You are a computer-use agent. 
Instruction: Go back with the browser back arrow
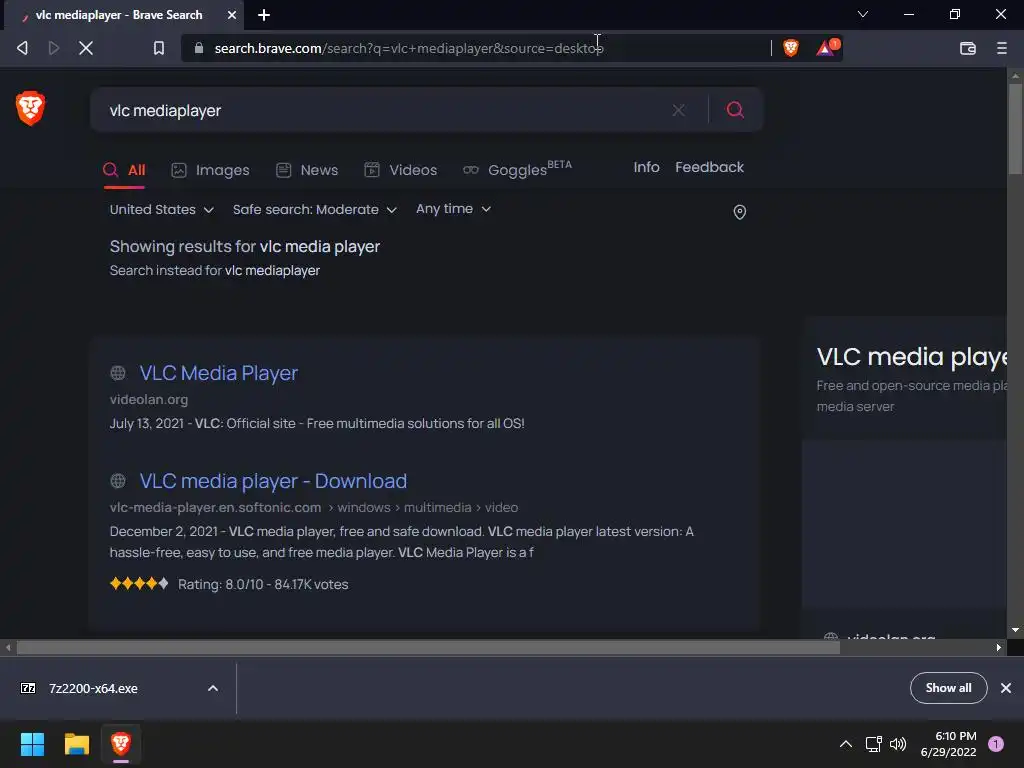[x=22, y=48]
